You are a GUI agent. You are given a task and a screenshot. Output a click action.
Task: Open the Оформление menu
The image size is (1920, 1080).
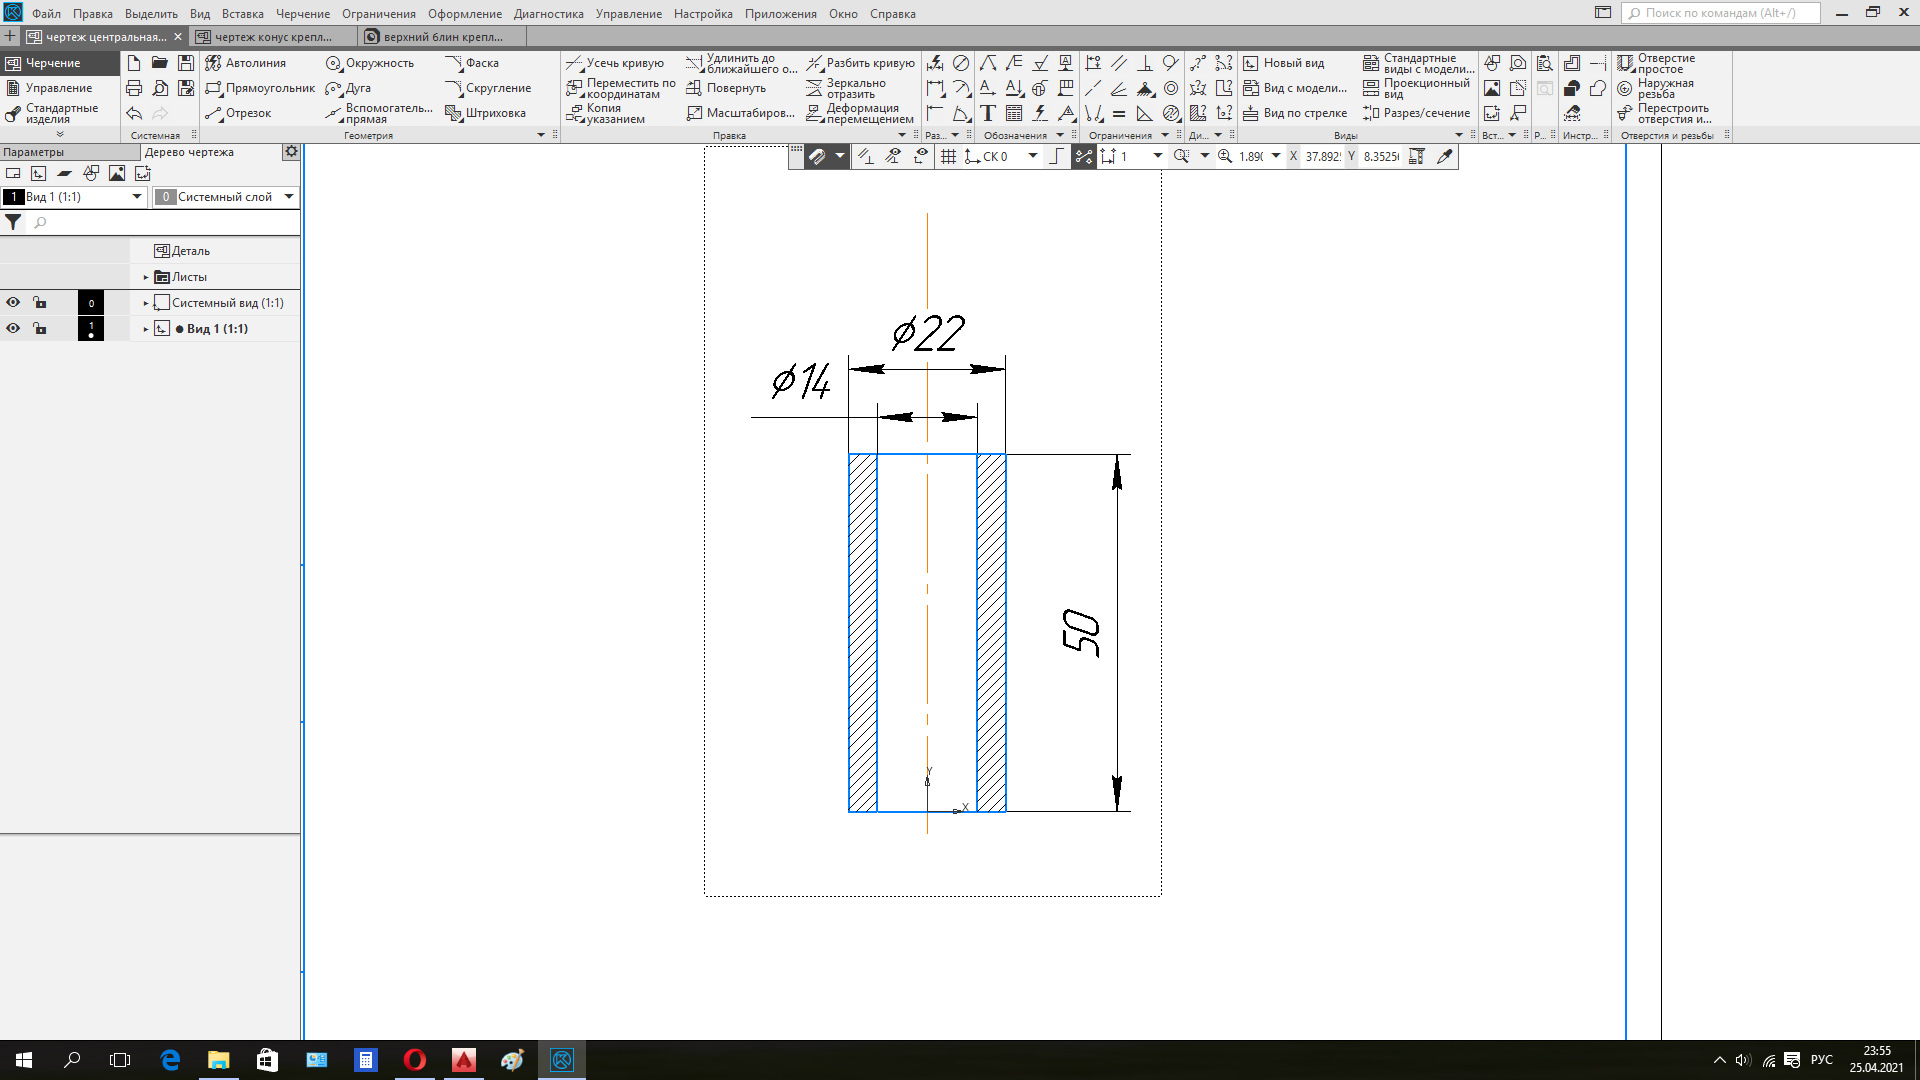[x=464, y=14]
